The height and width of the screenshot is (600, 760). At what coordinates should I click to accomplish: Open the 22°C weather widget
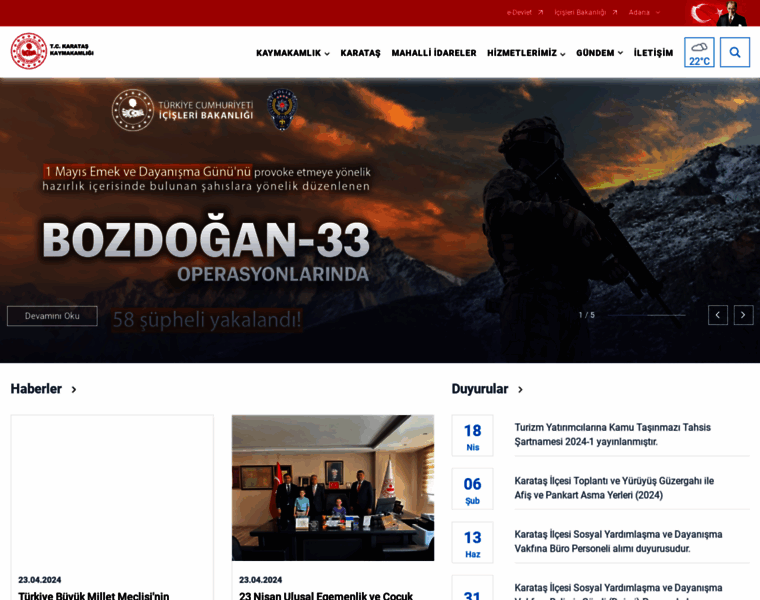[x=699, y=52]
